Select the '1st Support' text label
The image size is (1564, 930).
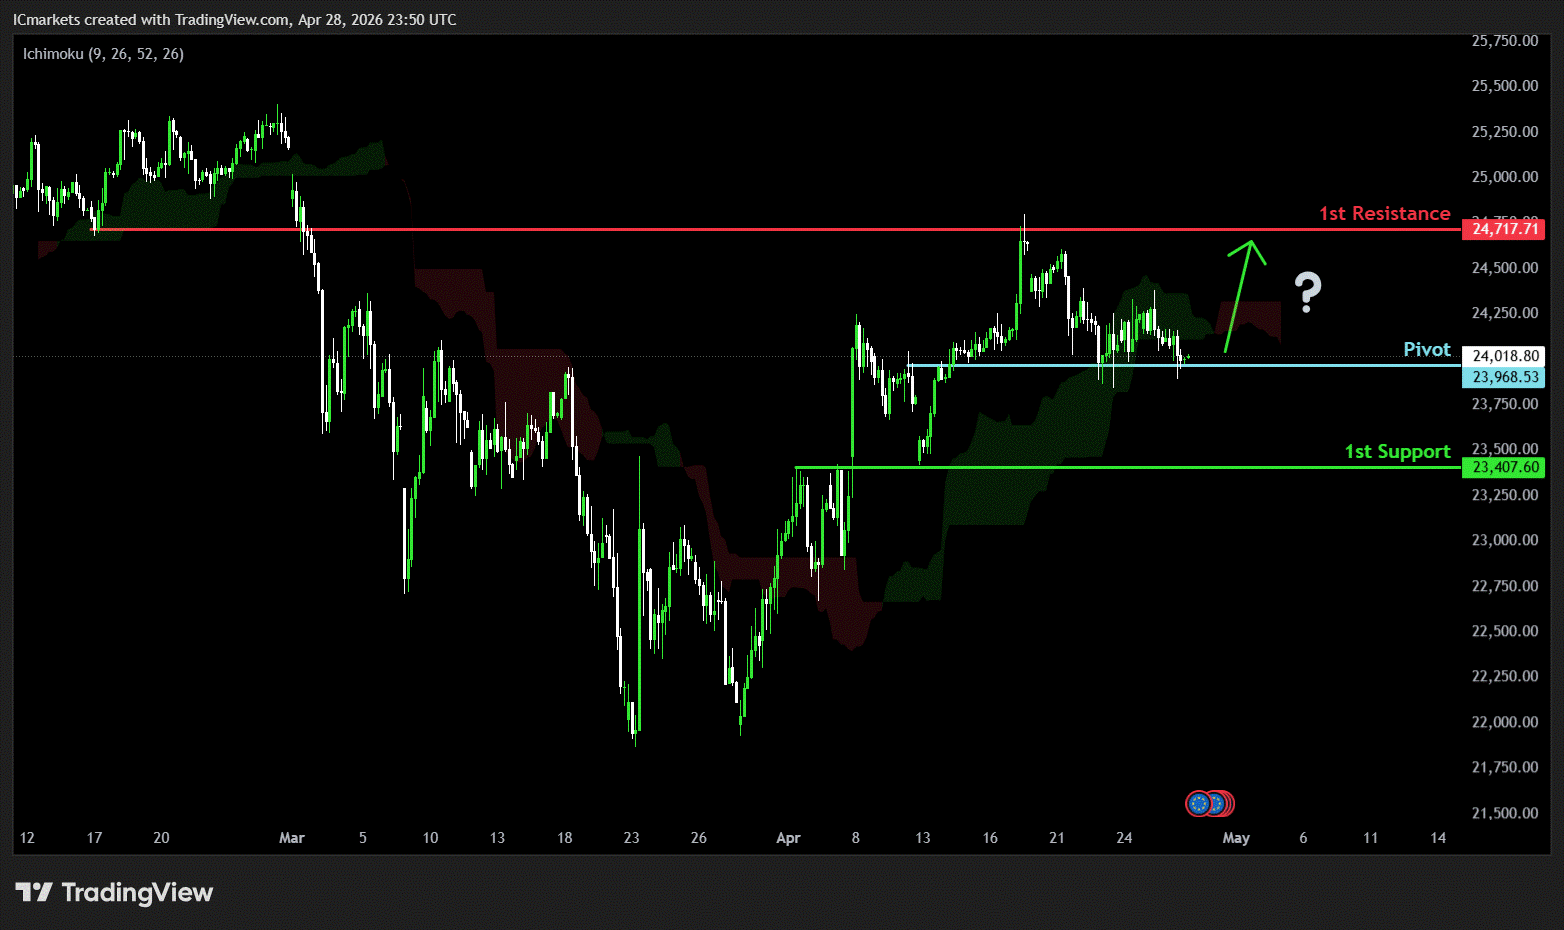pos(1396,451)
